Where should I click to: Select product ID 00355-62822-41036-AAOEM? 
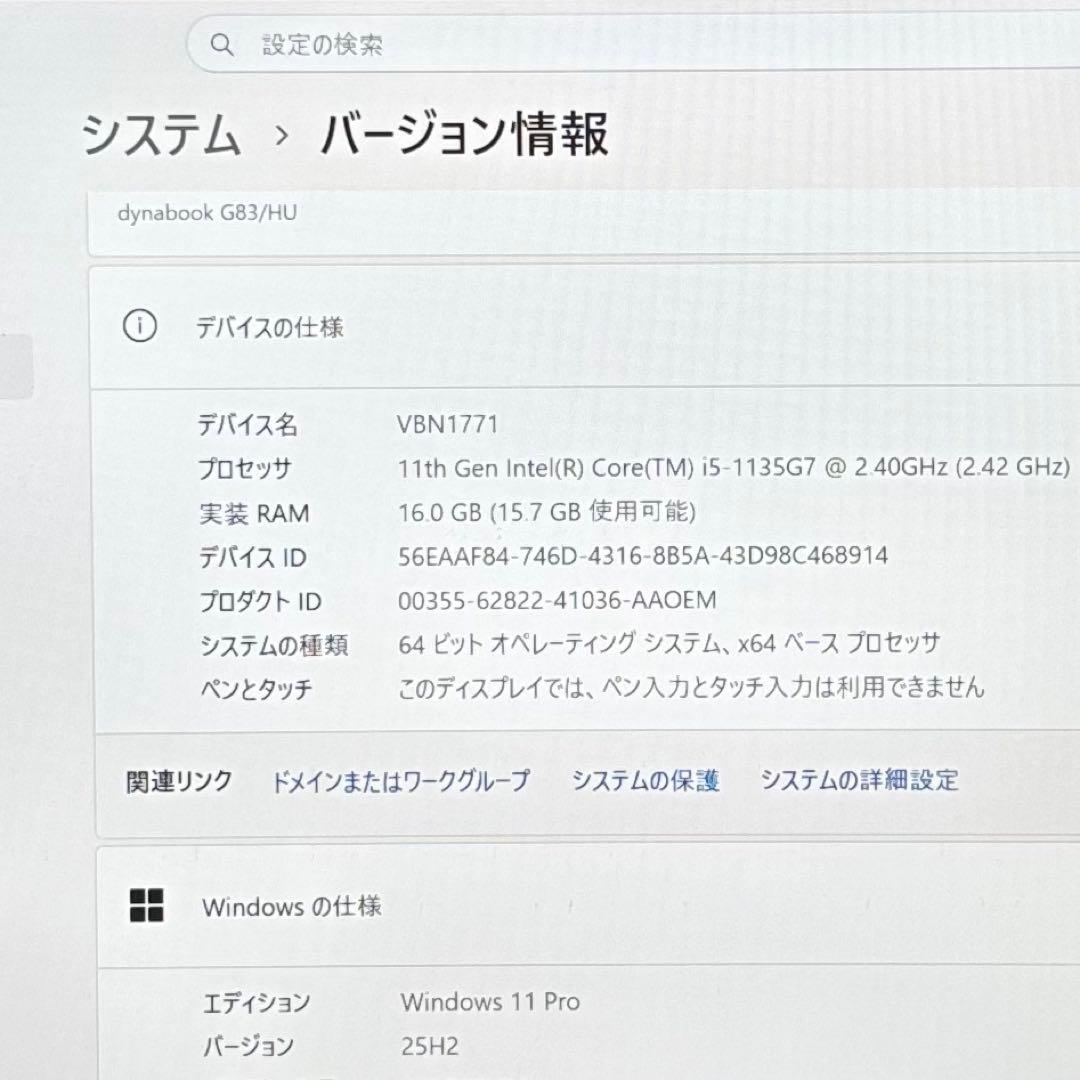tap(557, 600)
